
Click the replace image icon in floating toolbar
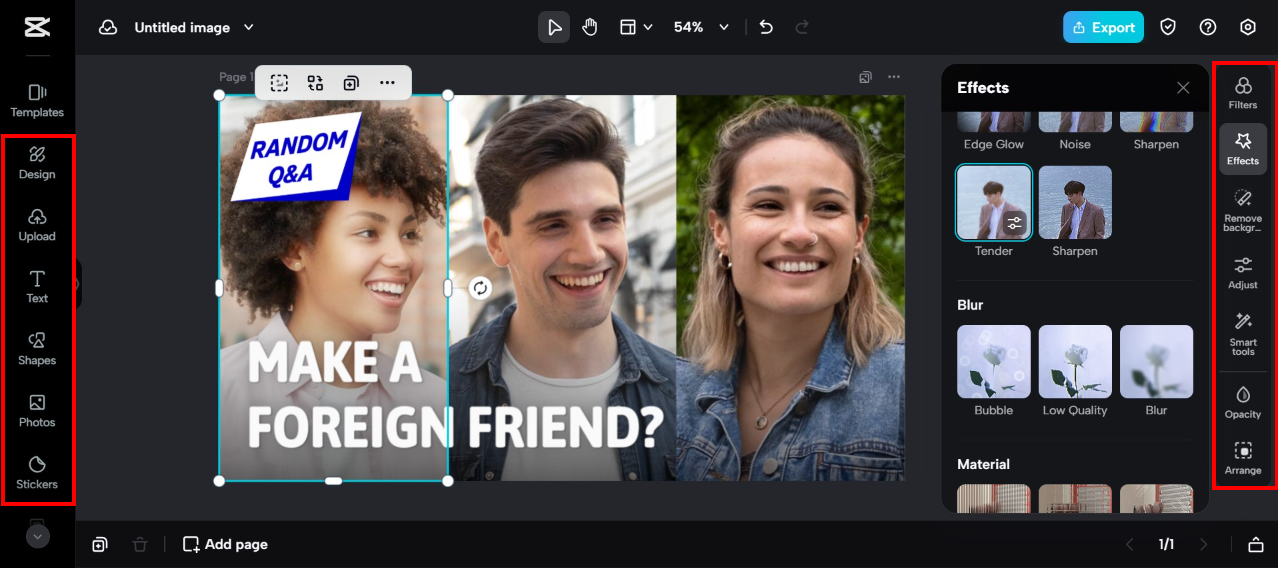click(x=315, y=83)
